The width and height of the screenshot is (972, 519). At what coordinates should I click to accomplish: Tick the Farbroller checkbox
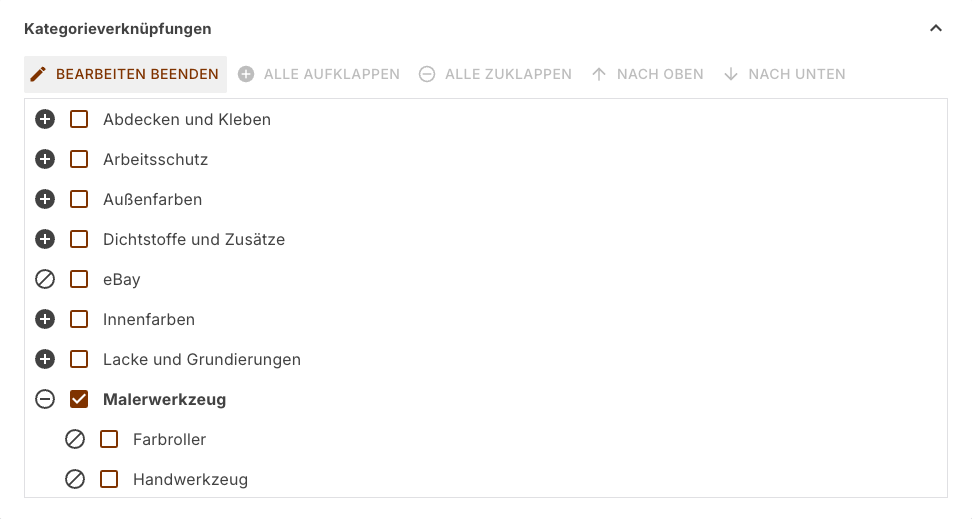[x=109, y=440]
